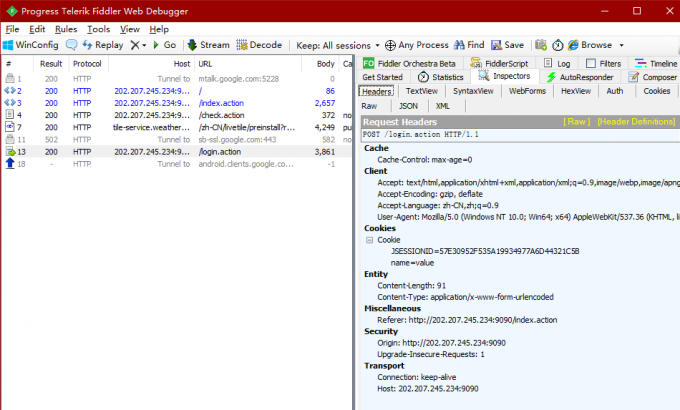
Task: Switch to the Filters tab
Action: pyautogui.click(x=603, y=63)
